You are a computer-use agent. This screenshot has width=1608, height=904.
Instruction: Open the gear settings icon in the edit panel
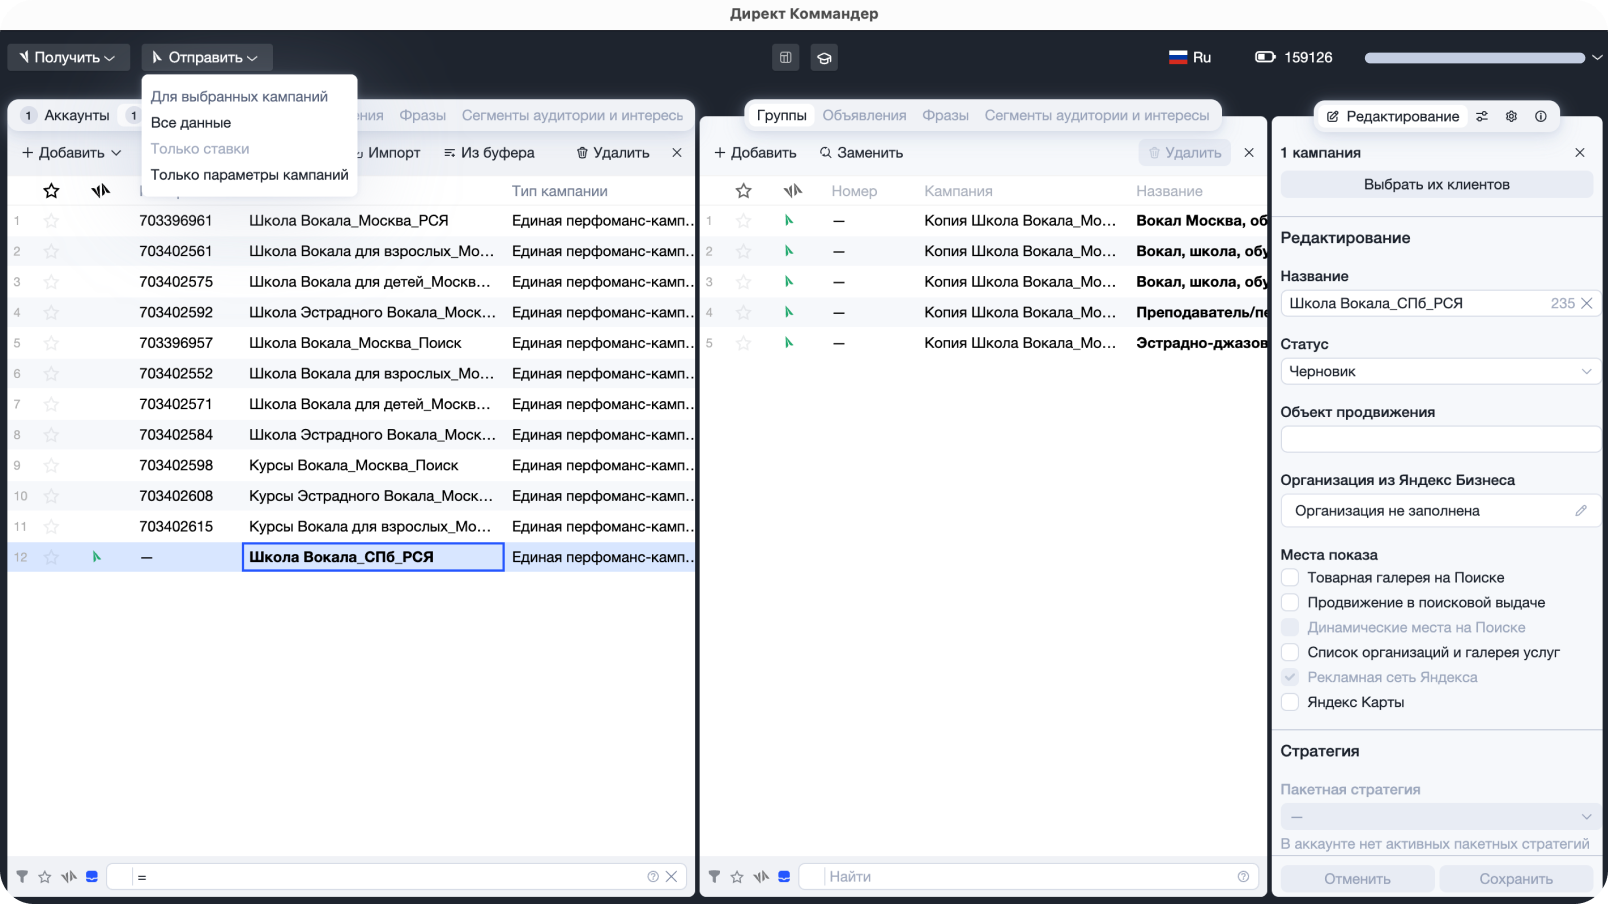[1511, 116]
